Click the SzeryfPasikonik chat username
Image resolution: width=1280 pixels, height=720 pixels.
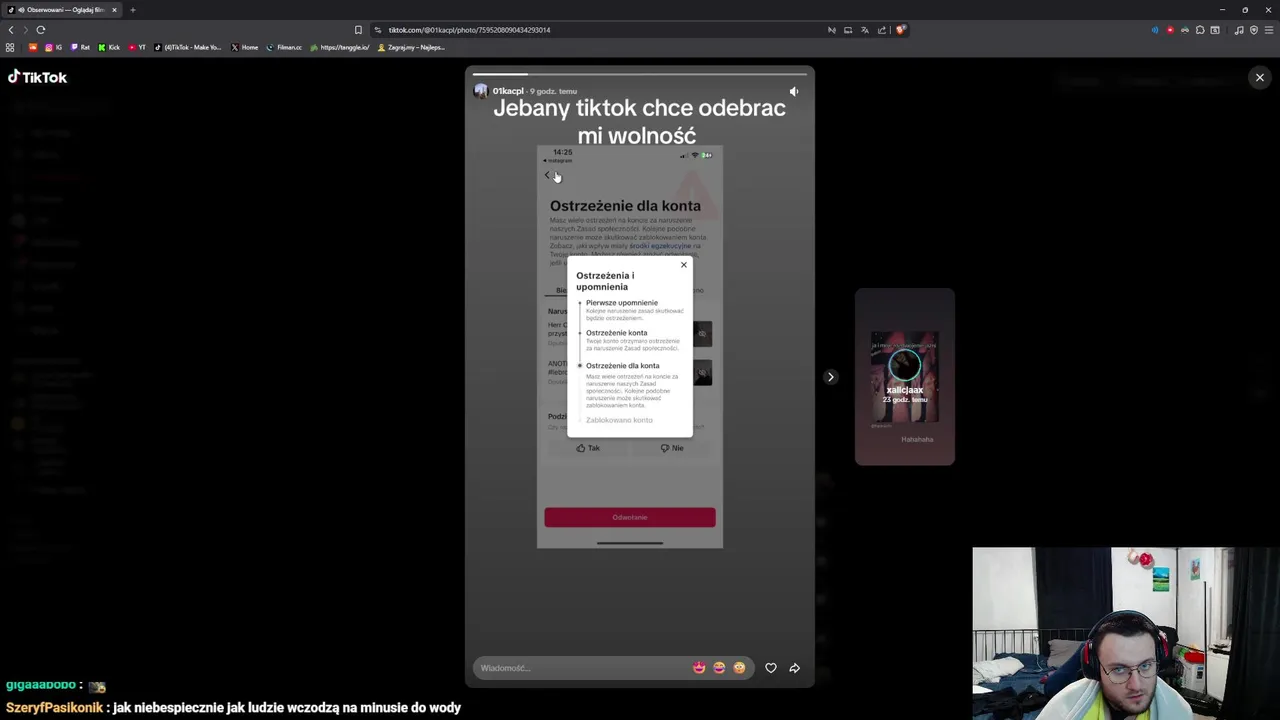pos(54,707)
